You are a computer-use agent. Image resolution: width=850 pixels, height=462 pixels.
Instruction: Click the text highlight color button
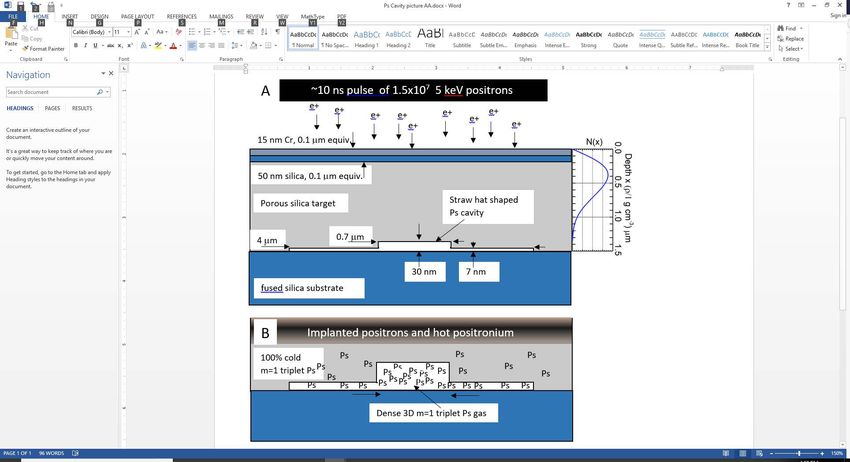[x=158, y=46]
